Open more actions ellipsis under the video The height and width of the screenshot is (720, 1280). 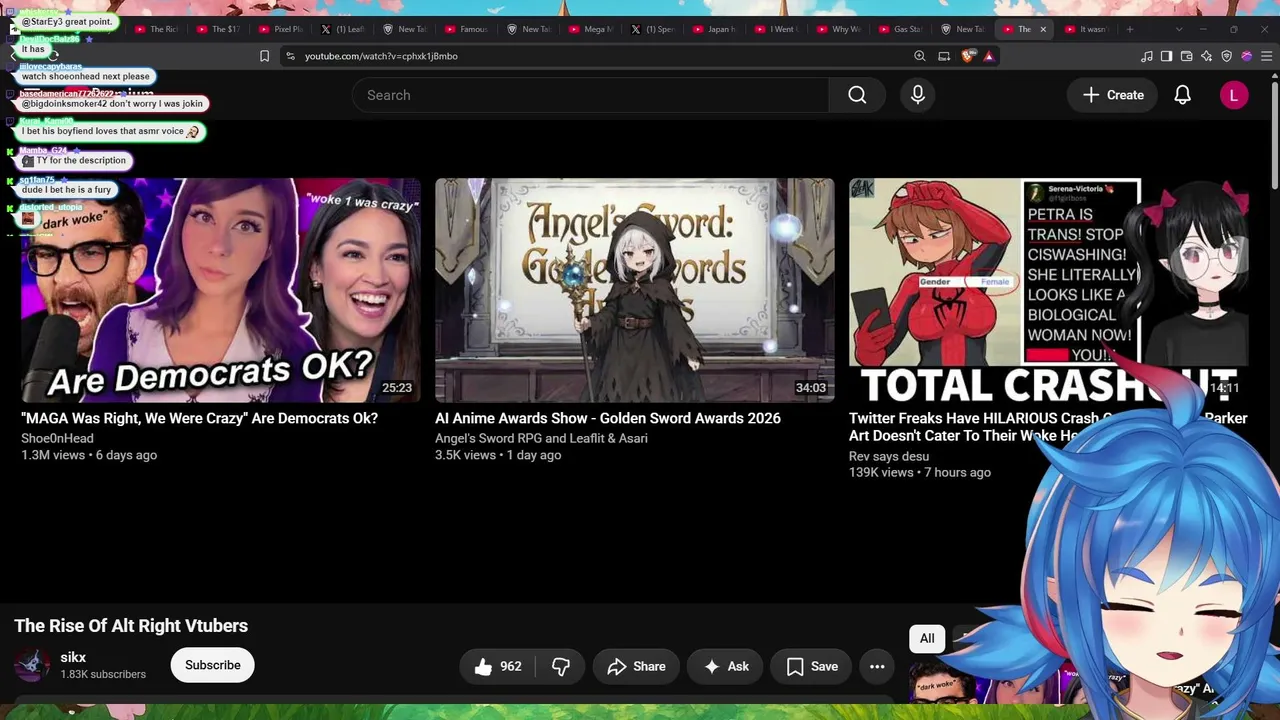877,666
